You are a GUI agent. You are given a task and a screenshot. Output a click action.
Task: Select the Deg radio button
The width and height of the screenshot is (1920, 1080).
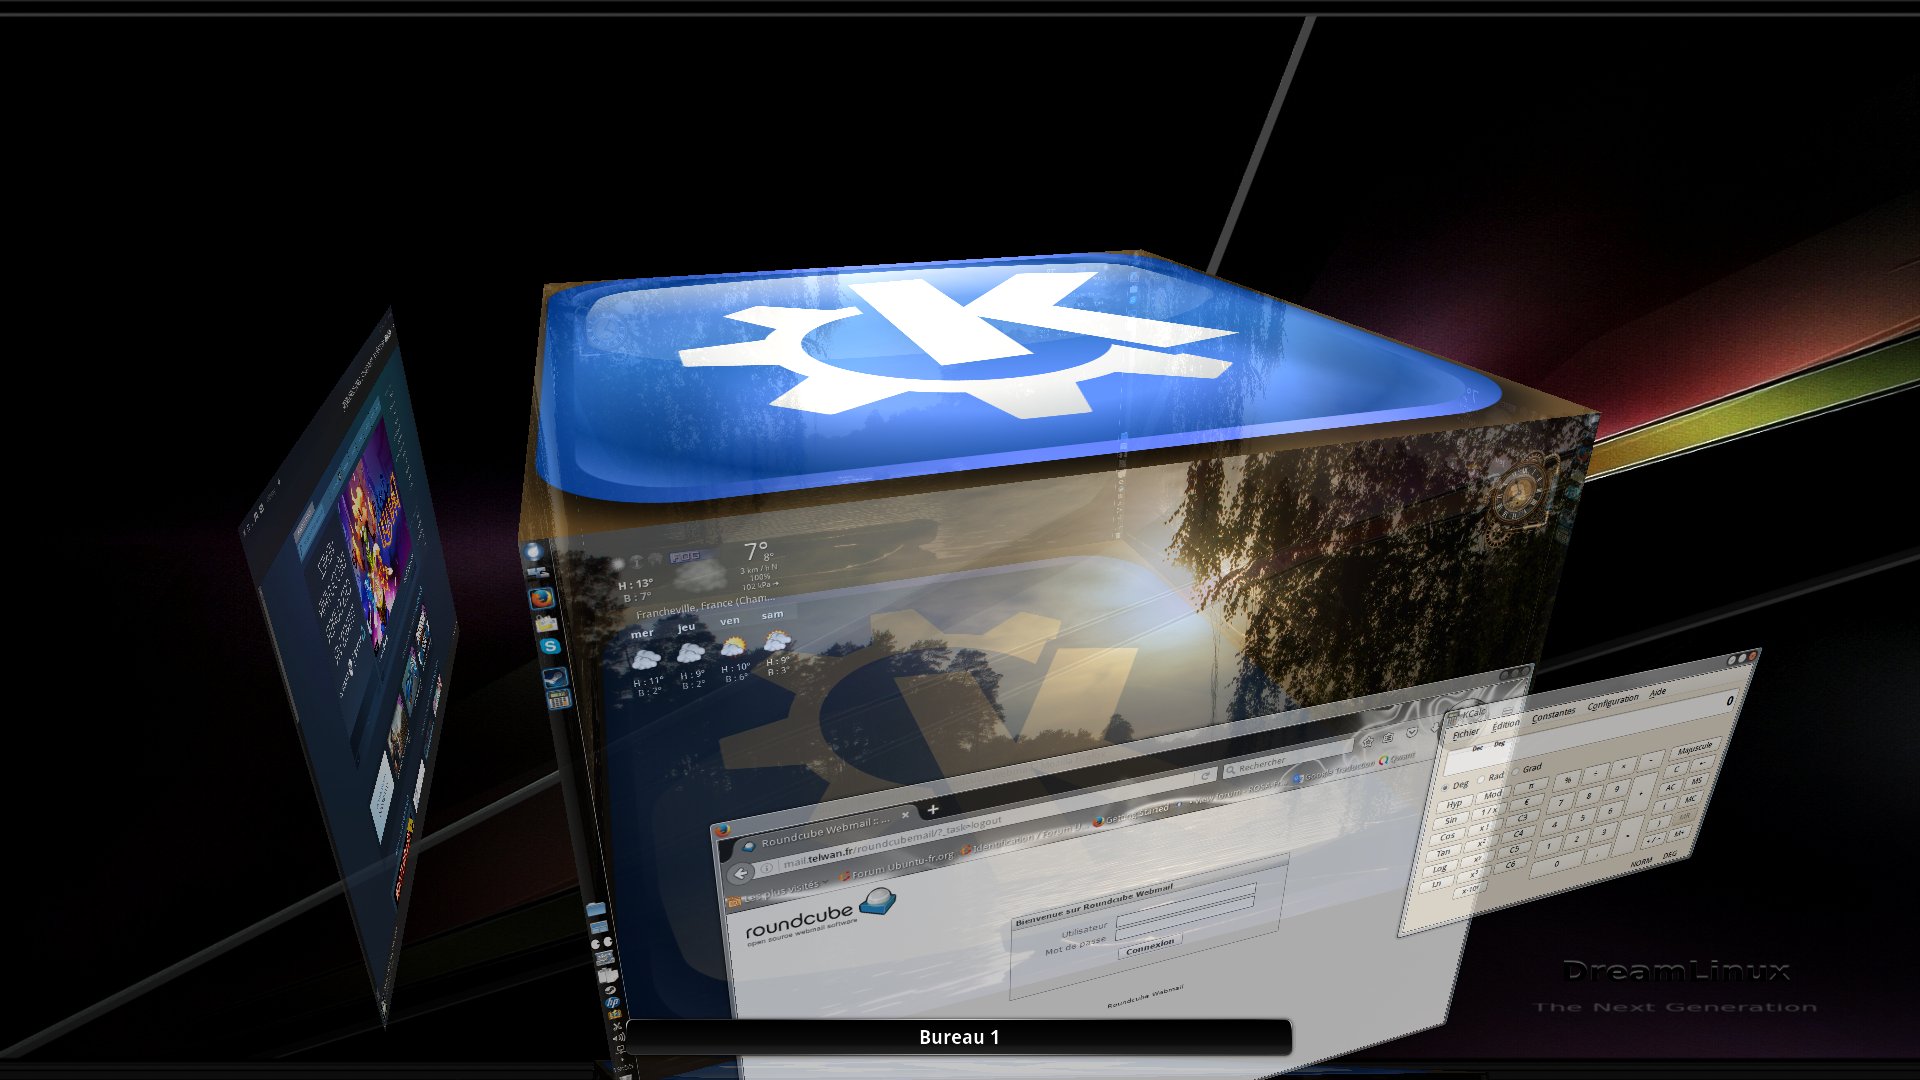coord(1446,787)
